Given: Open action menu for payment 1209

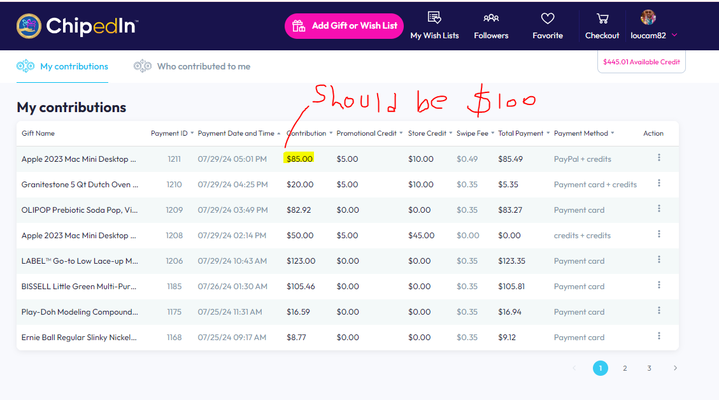Looking at the screenshot, I should point(659,209).
